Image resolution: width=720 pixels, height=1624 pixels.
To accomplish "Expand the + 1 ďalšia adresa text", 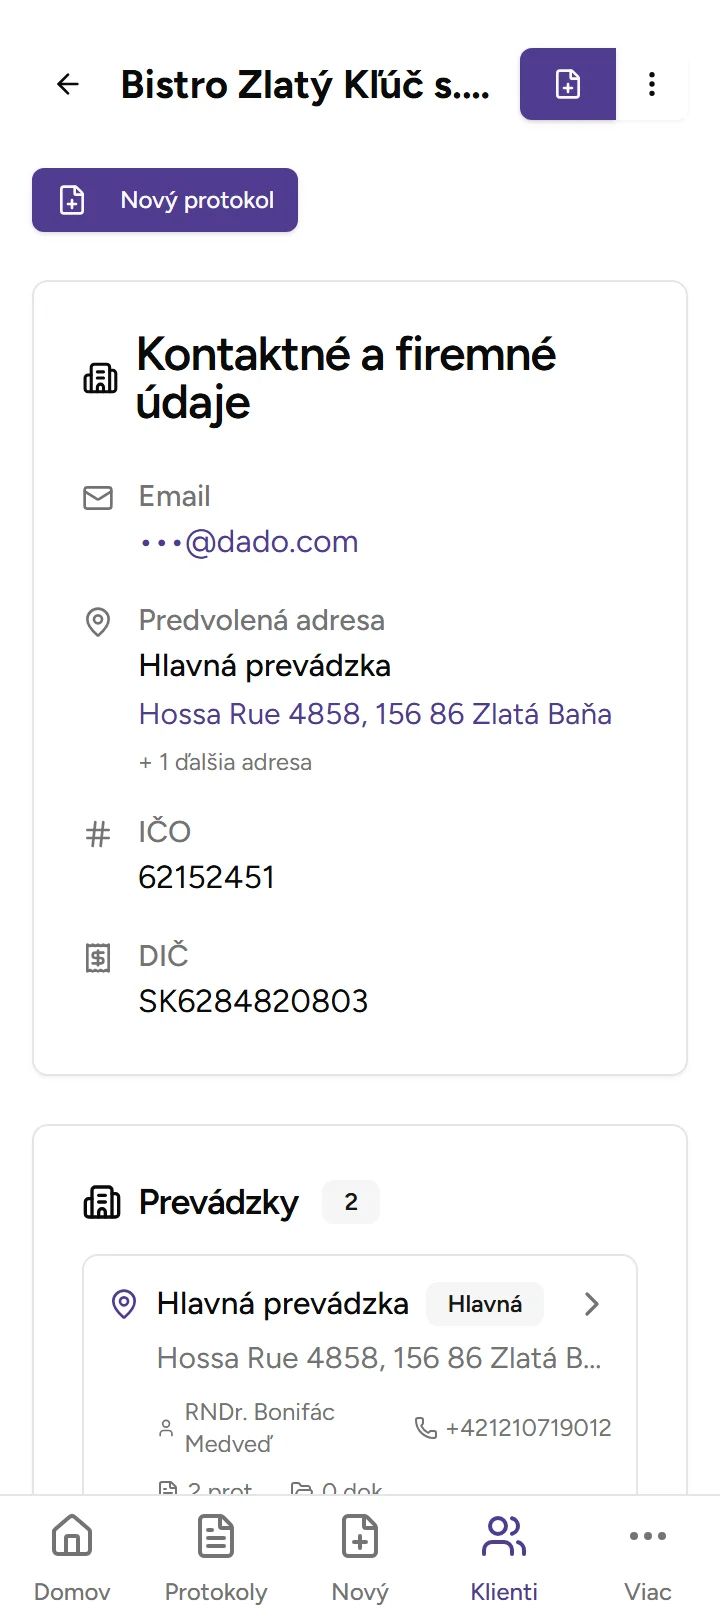I will tap(225, 762).
